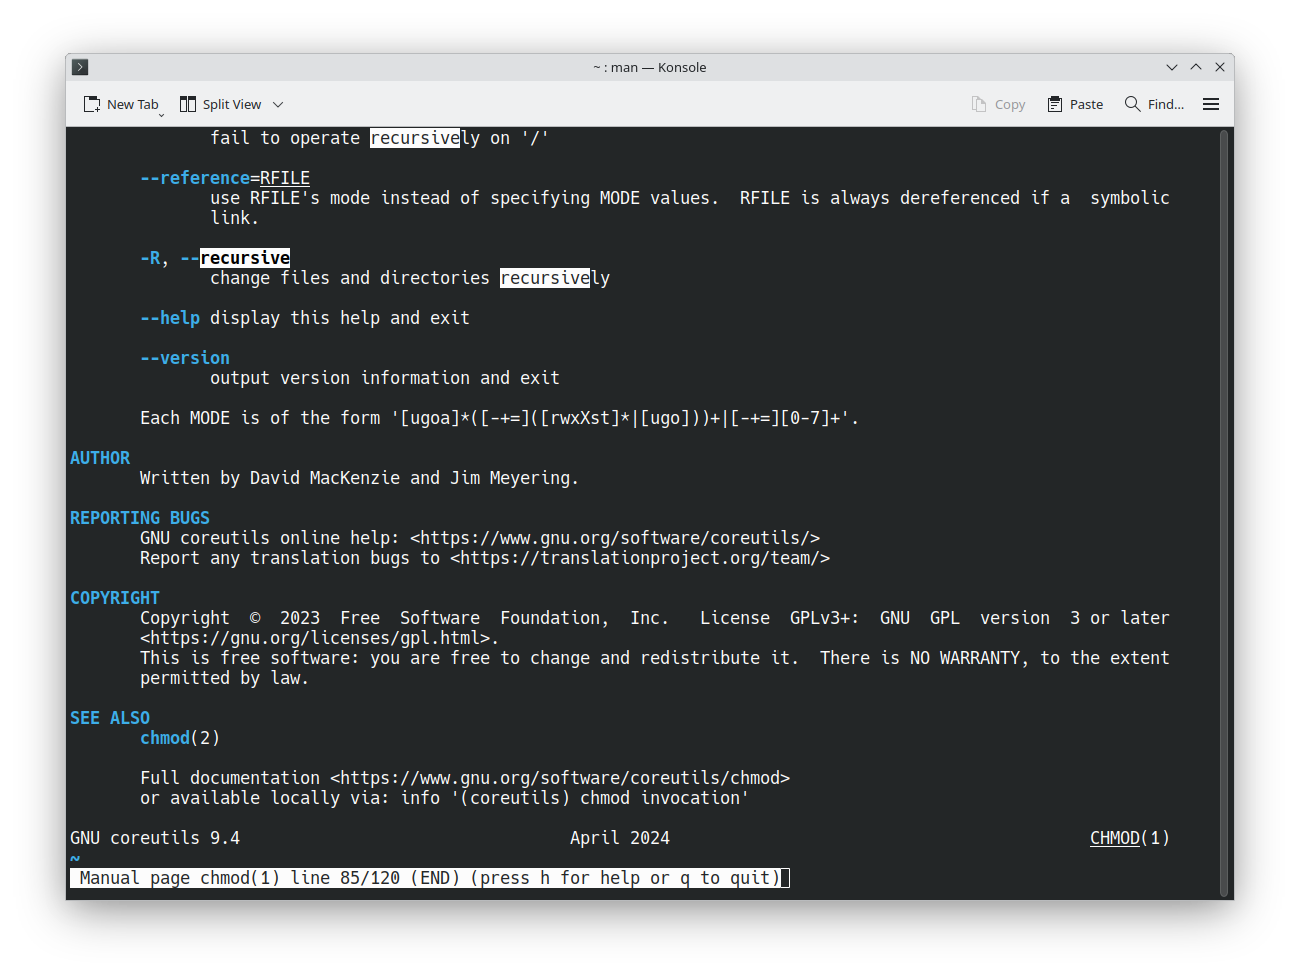Open the New Tab dropdown arrow
The width and height of the screenshot is (1300, 978).
(x=161, y=114)
